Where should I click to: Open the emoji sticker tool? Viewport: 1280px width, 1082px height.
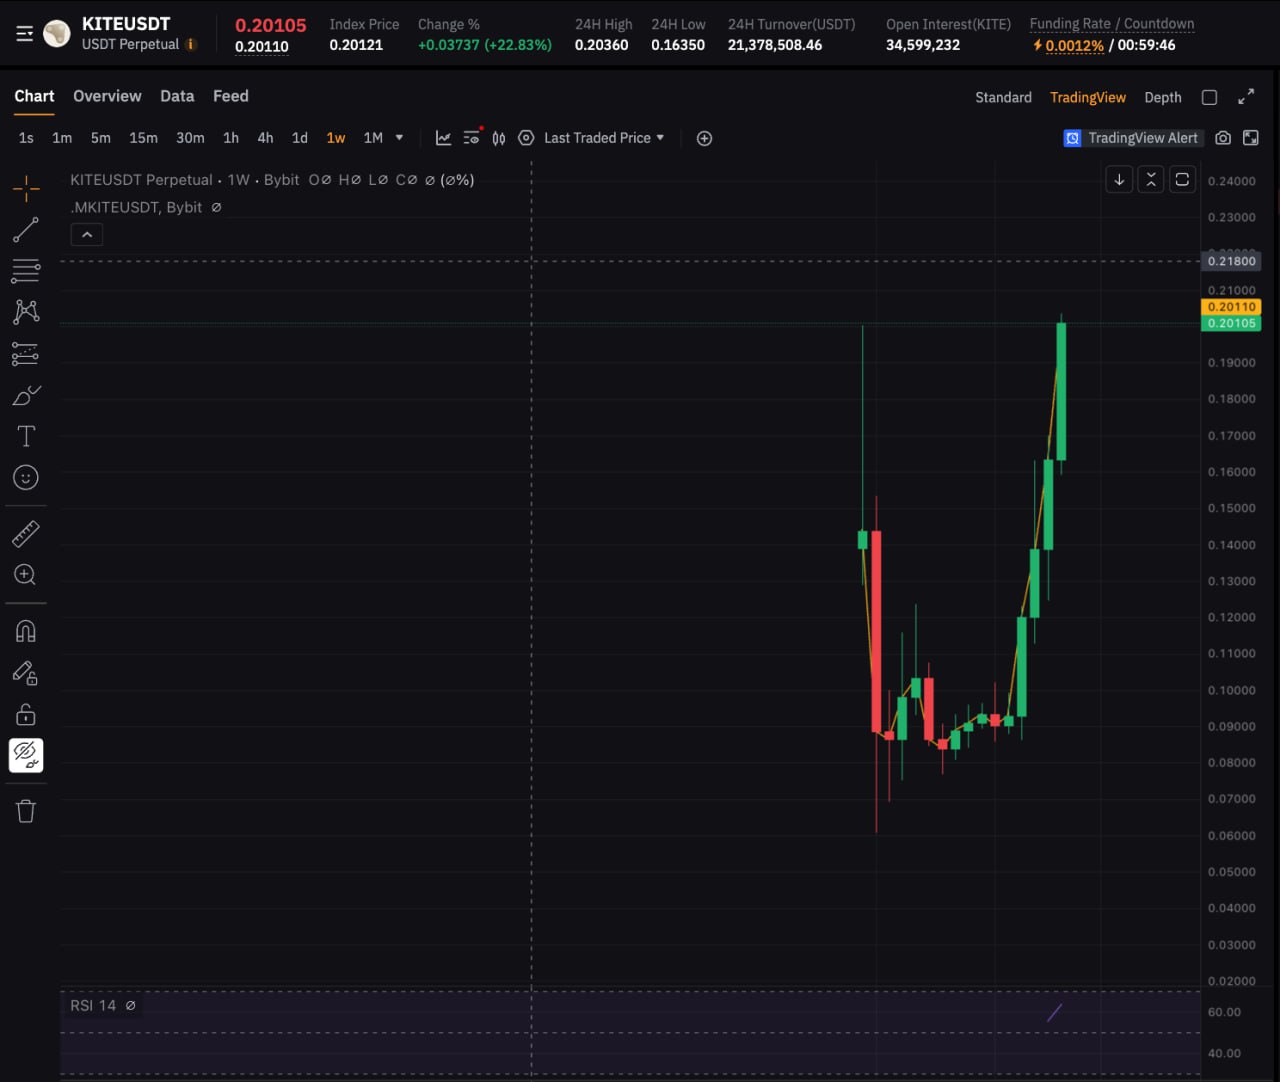26,478
